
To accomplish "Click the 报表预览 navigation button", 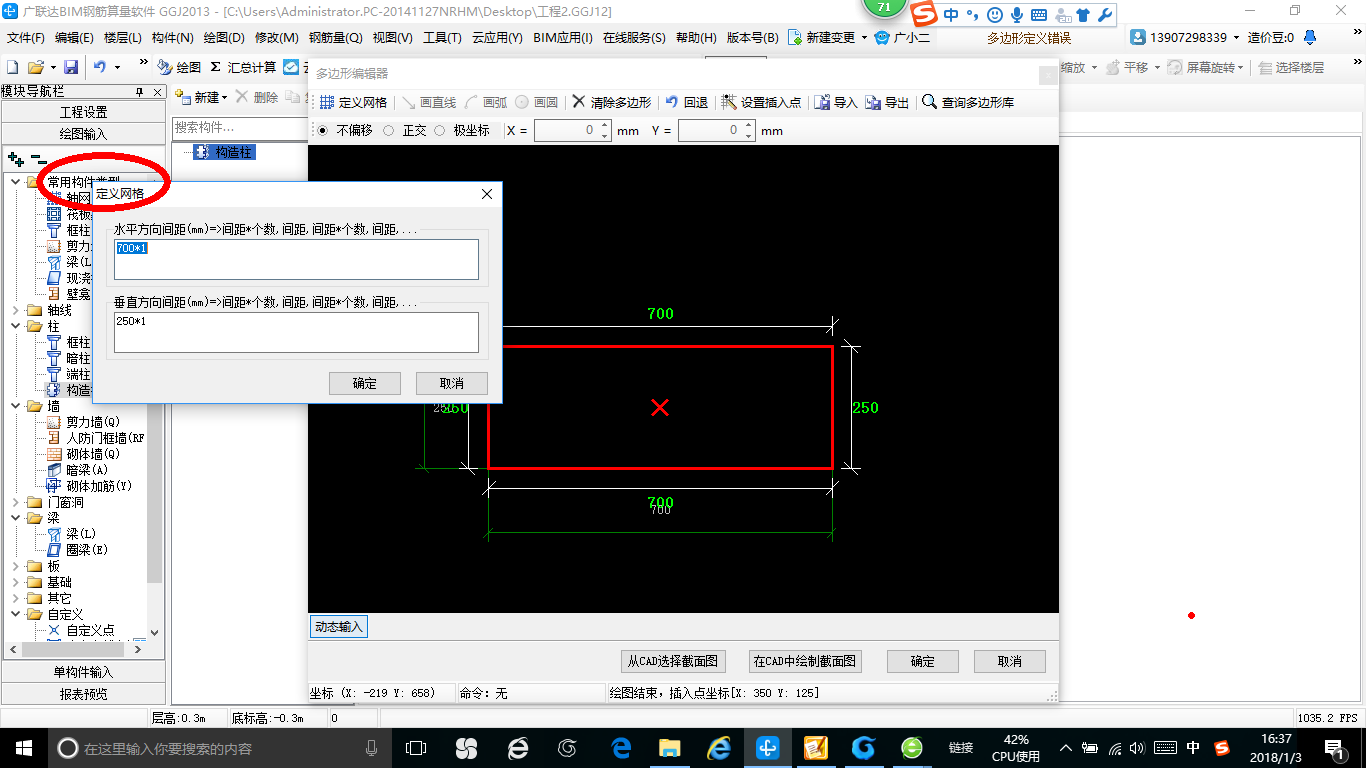I will [84, 693].
